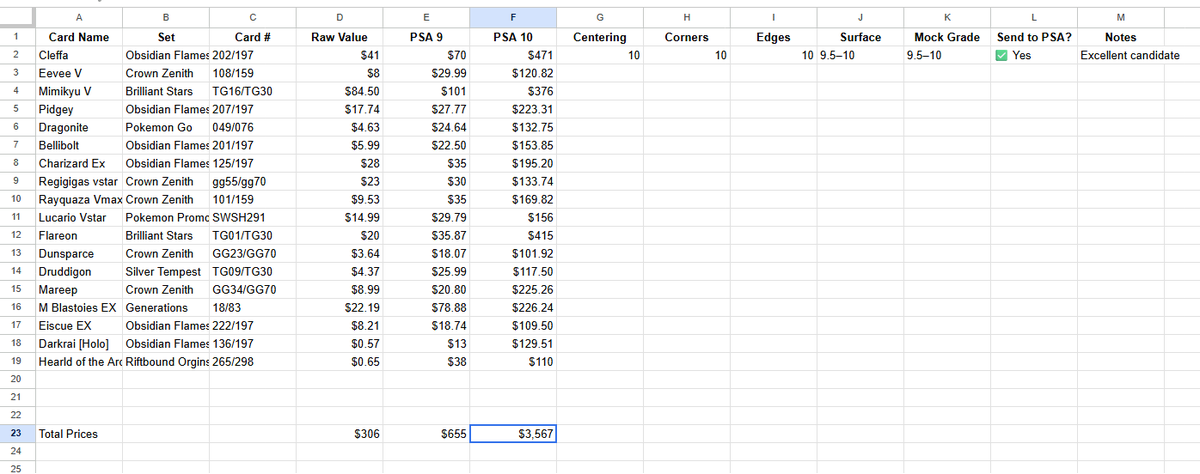
Task: Select the 'Pidgey' cell
Action: click(78, 110)
